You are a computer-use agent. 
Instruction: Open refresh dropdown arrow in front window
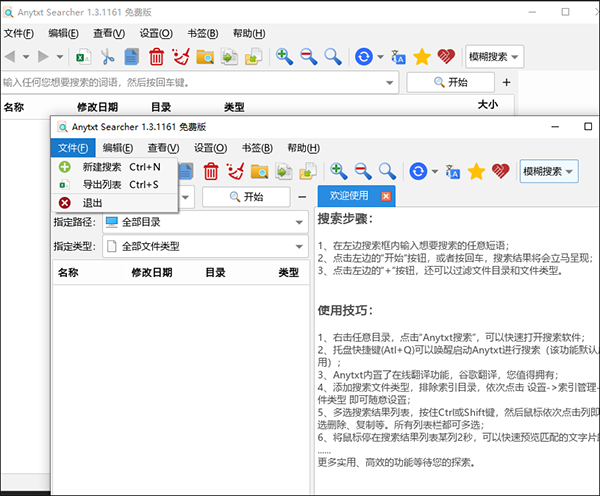435,171
